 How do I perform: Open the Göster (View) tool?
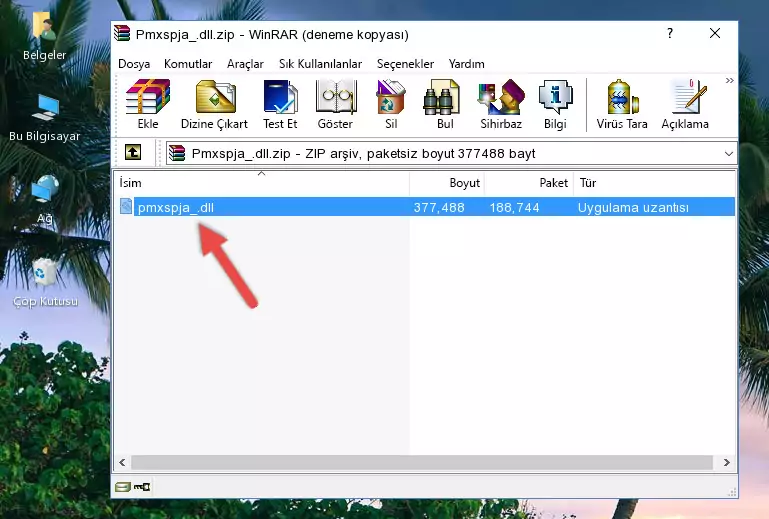click(335, 104)
